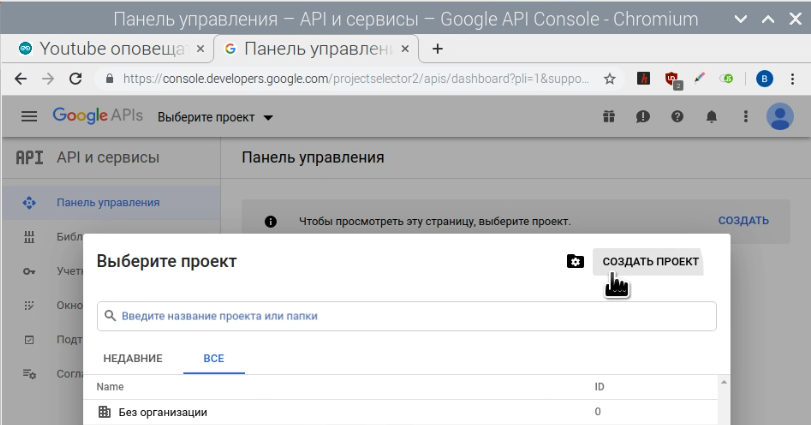Screen dimensions: 811x425
Task: Open the Chromium profile B avatar
Action: point(764,79)
